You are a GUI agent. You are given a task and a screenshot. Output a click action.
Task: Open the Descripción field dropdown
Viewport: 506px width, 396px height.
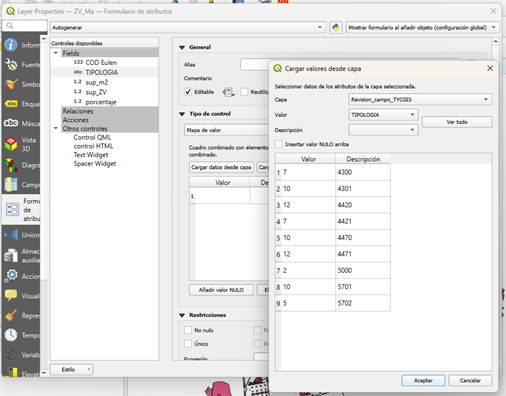(x=383, y=130)
